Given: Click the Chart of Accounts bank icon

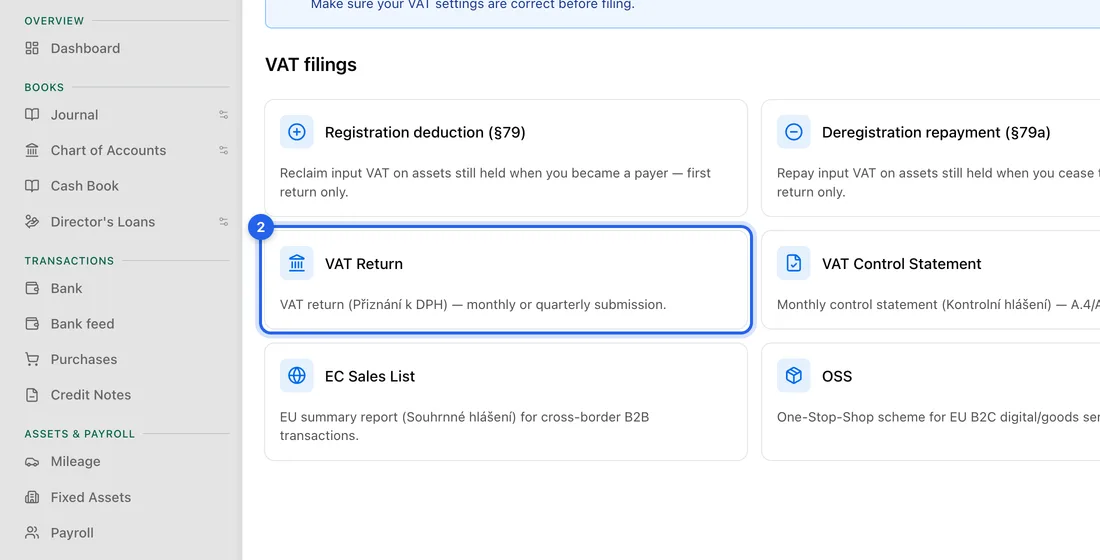Looking at the screenshot, I should coord(32,150).
